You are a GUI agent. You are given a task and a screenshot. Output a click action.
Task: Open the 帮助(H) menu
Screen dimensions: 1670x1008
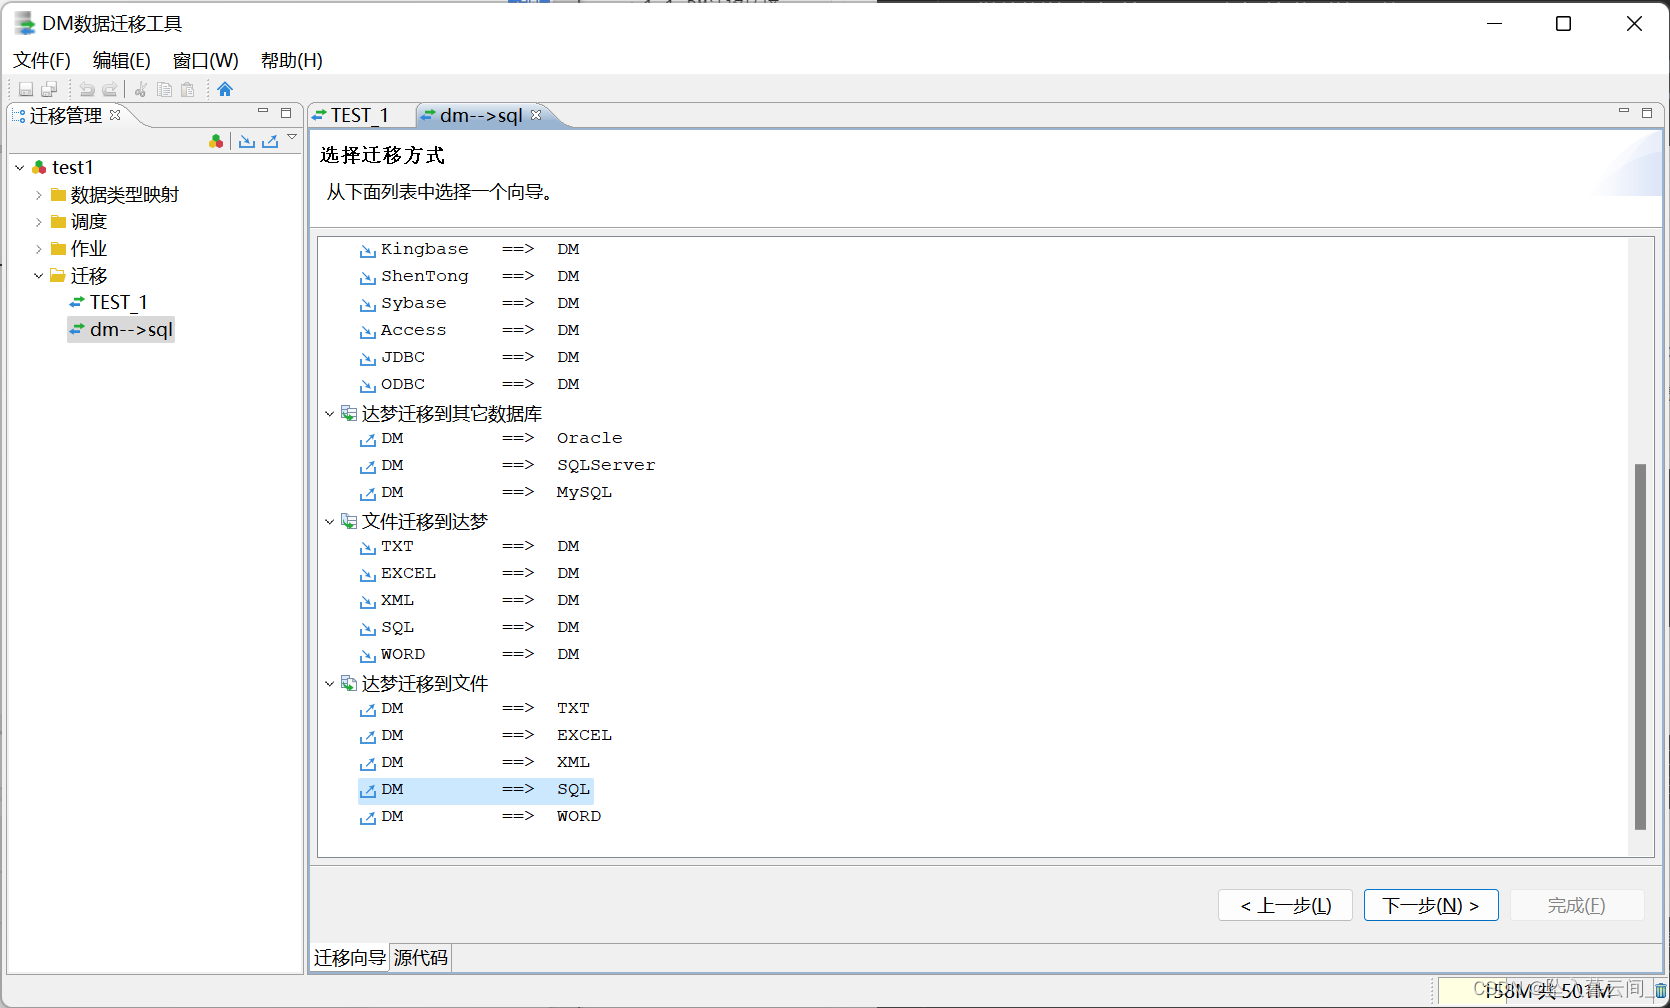point(292,60)
